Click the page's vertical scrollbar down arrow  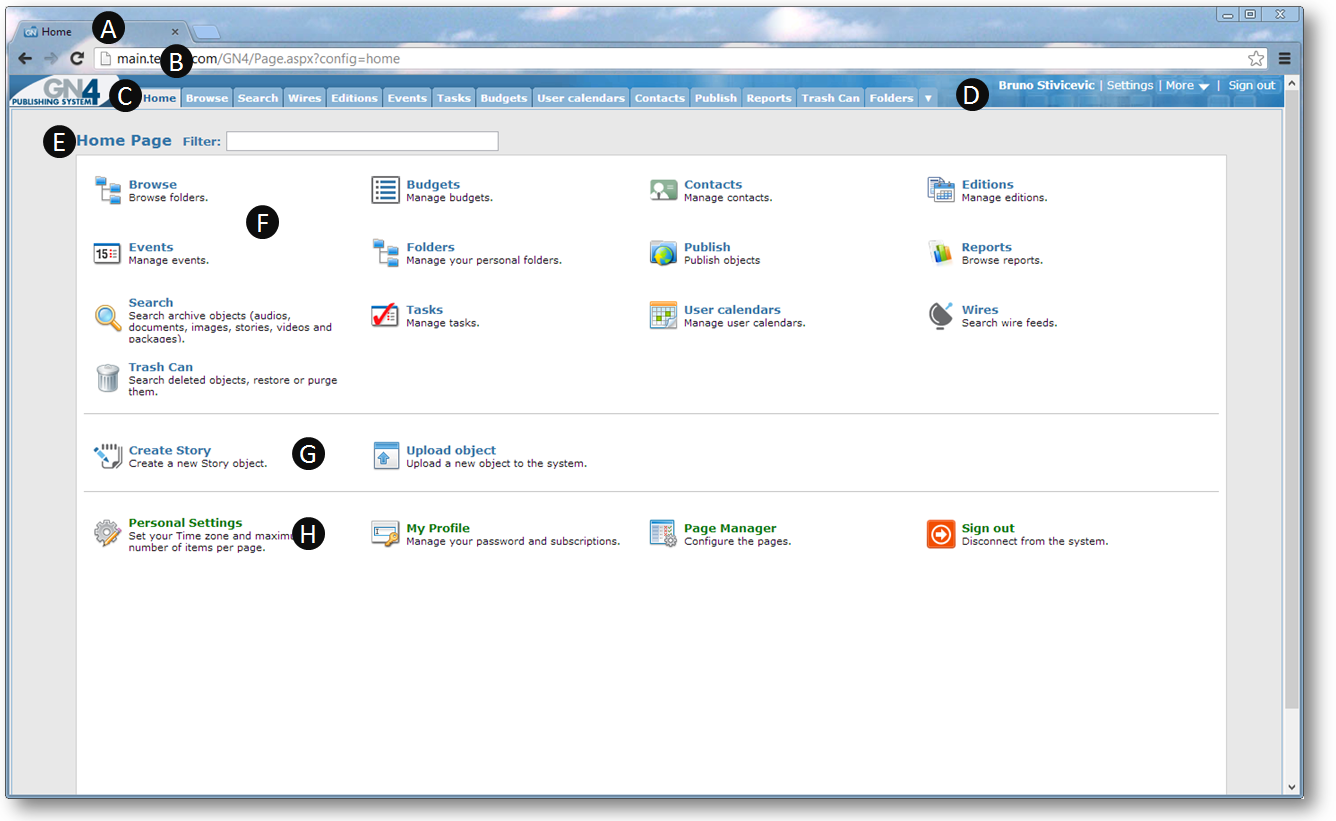1291,787
